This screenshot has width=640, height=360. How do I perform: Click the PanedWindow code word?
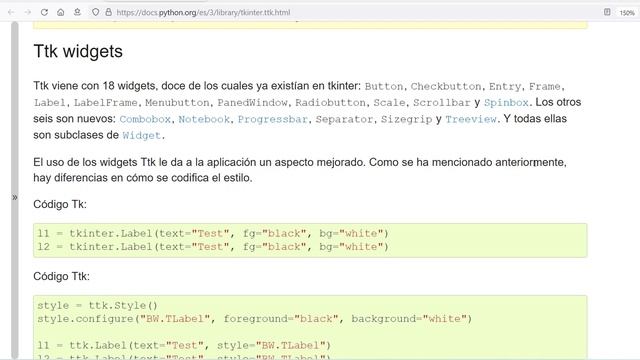click(x=252, y=102)
